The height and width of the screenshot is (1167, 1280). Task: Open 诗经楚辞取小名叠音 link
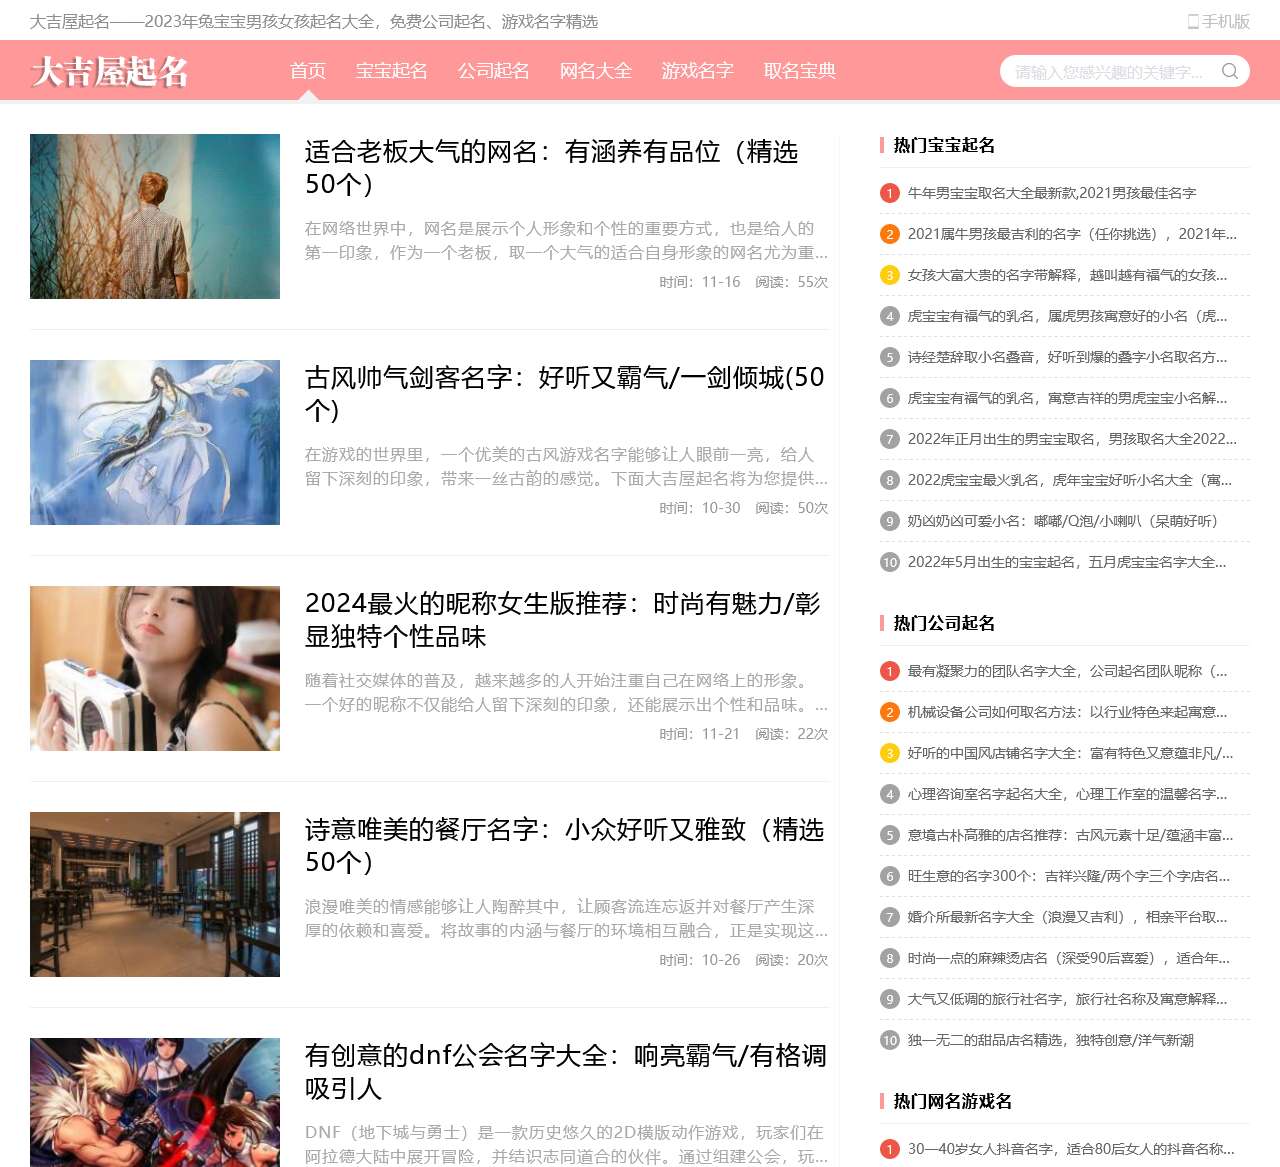[x=1067, y=357]
